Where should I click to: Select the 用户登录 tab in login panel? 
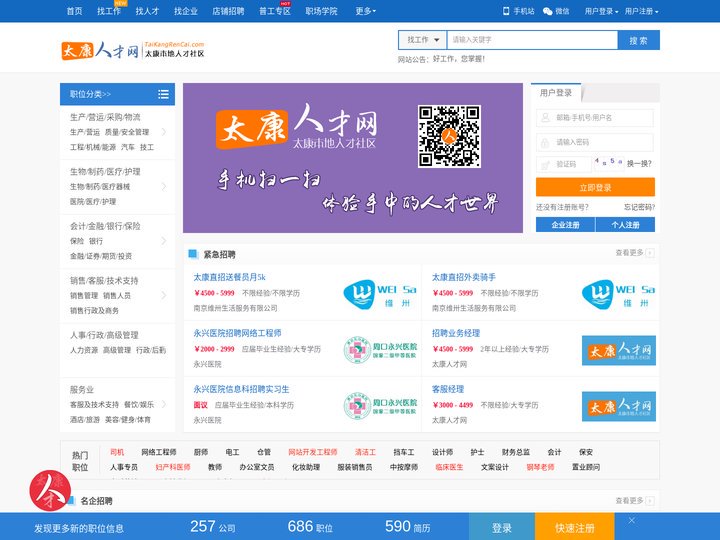[x=556, y=93]
